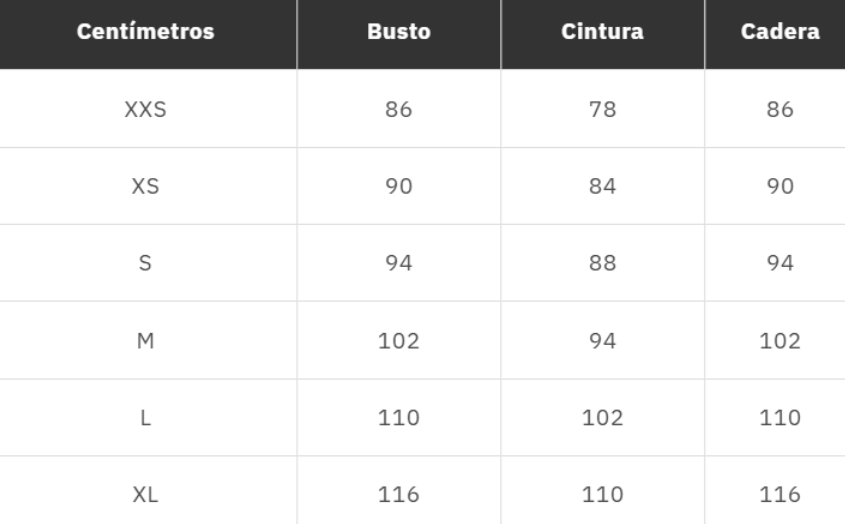Click the Cintura column header

coord(602,32)
